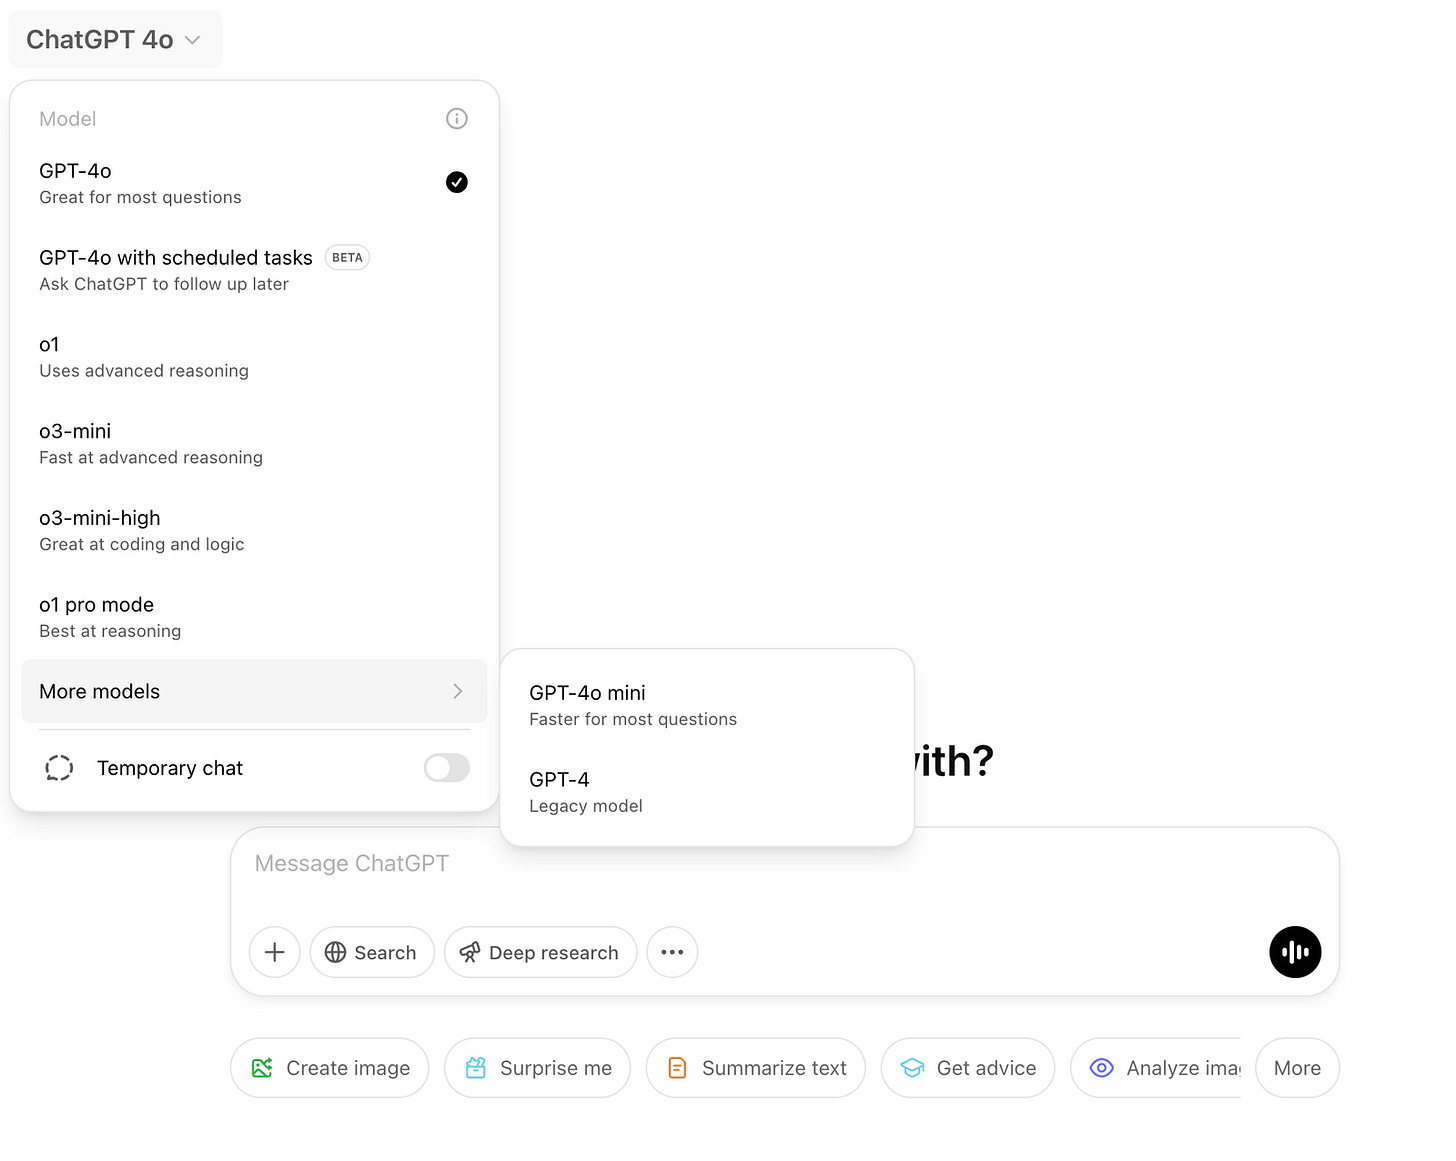1456x1161 pixels.
Task: Open the ChatGPT 4o model dropdown
Action: 115,40
